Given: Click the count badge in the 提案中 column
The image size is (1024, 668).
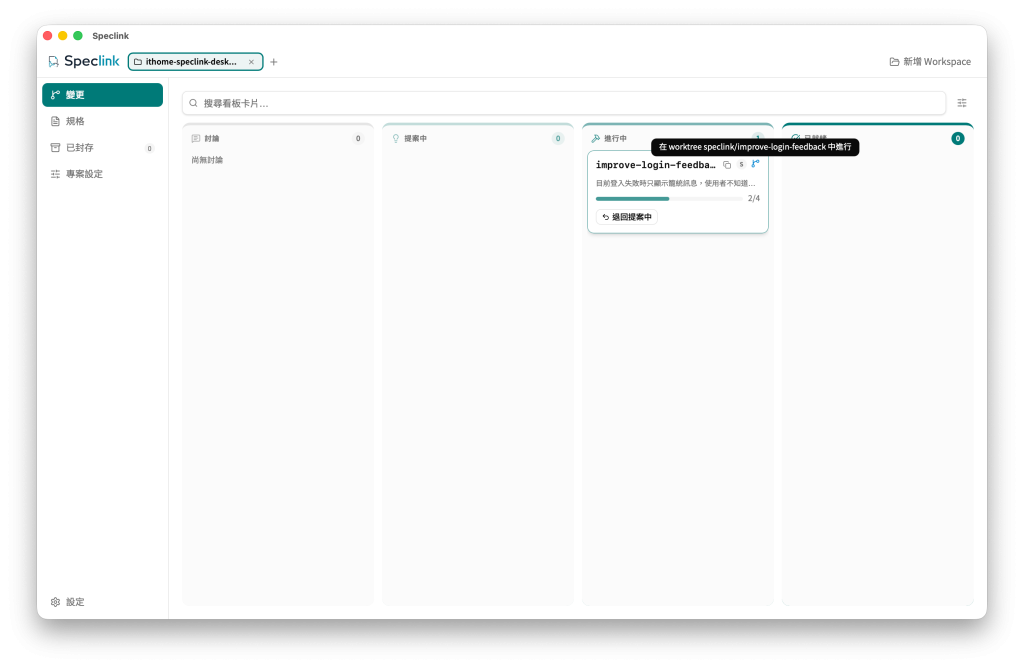Looking at the screenshot, I should 558,138.
